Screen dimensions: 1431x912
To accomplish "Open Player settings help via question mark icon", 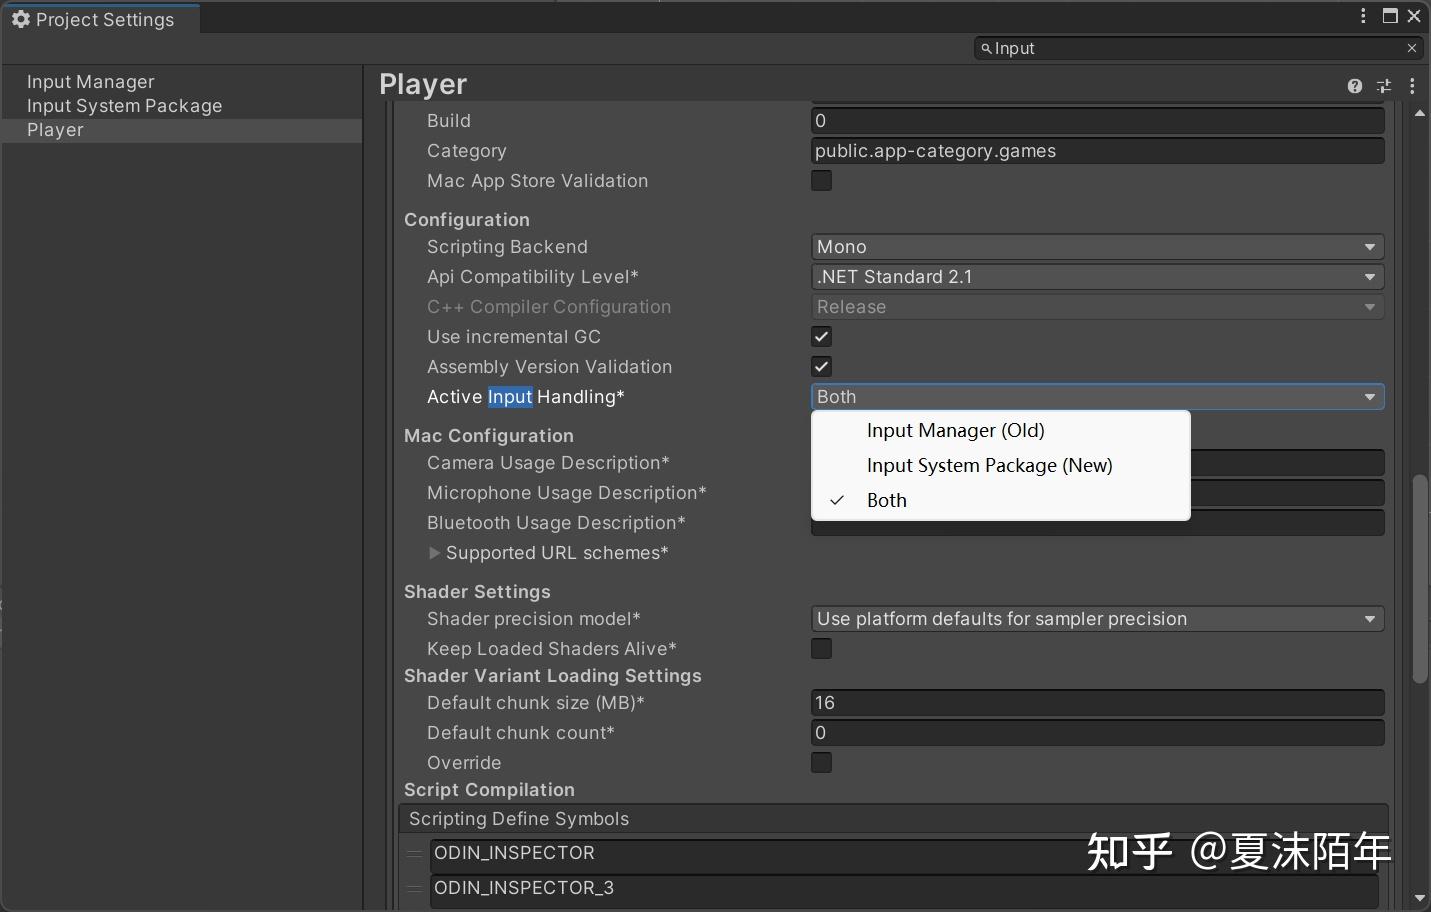I will 1354,86.
